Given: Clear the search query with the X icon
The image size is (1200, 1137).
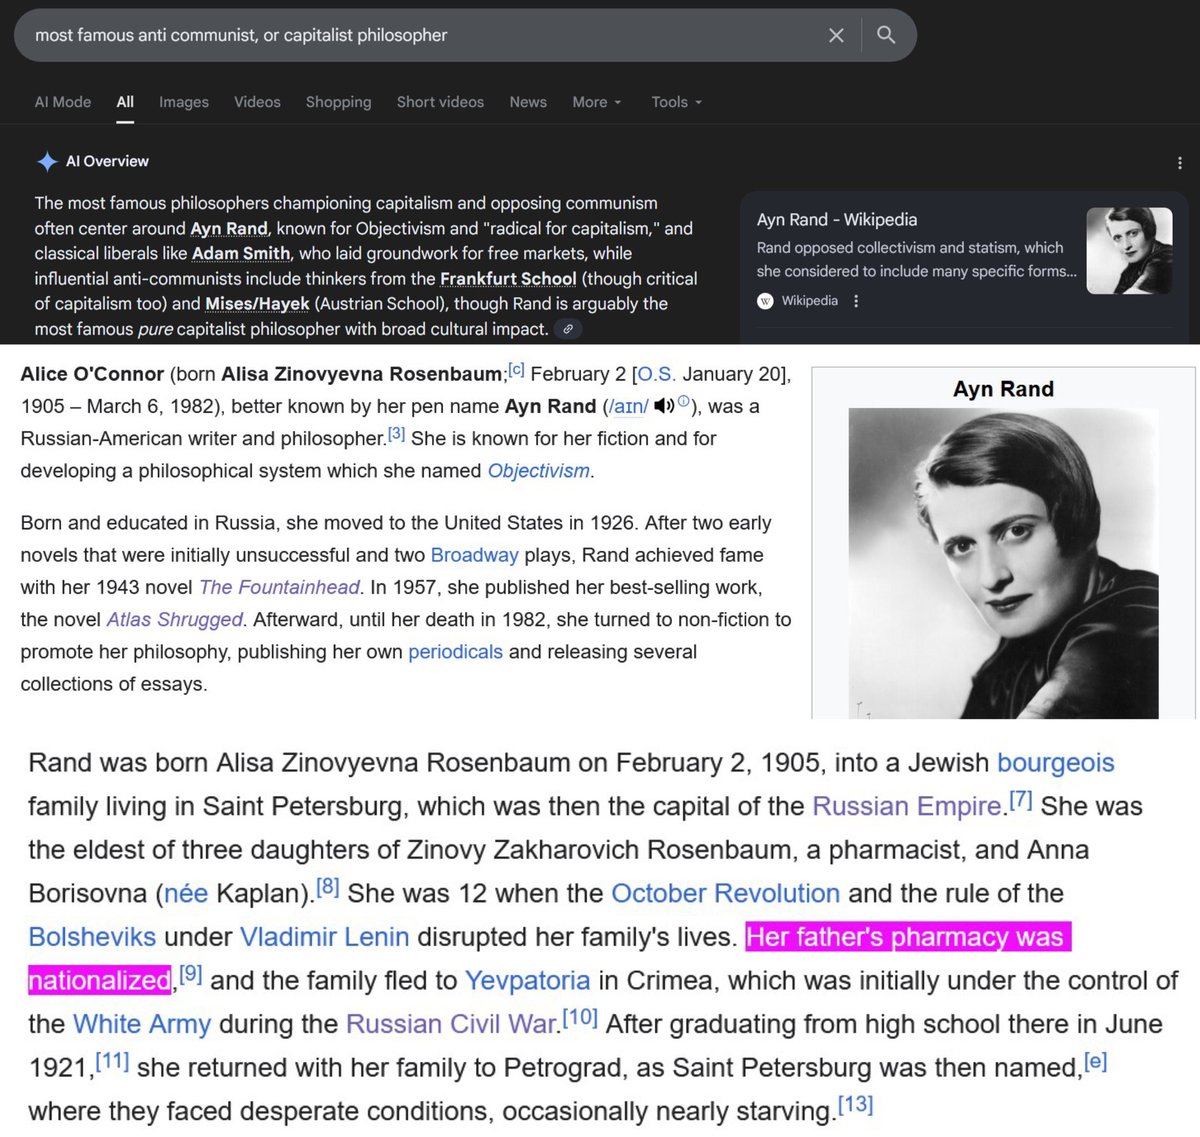Looking at the screenshot, I should pos(836,35).
